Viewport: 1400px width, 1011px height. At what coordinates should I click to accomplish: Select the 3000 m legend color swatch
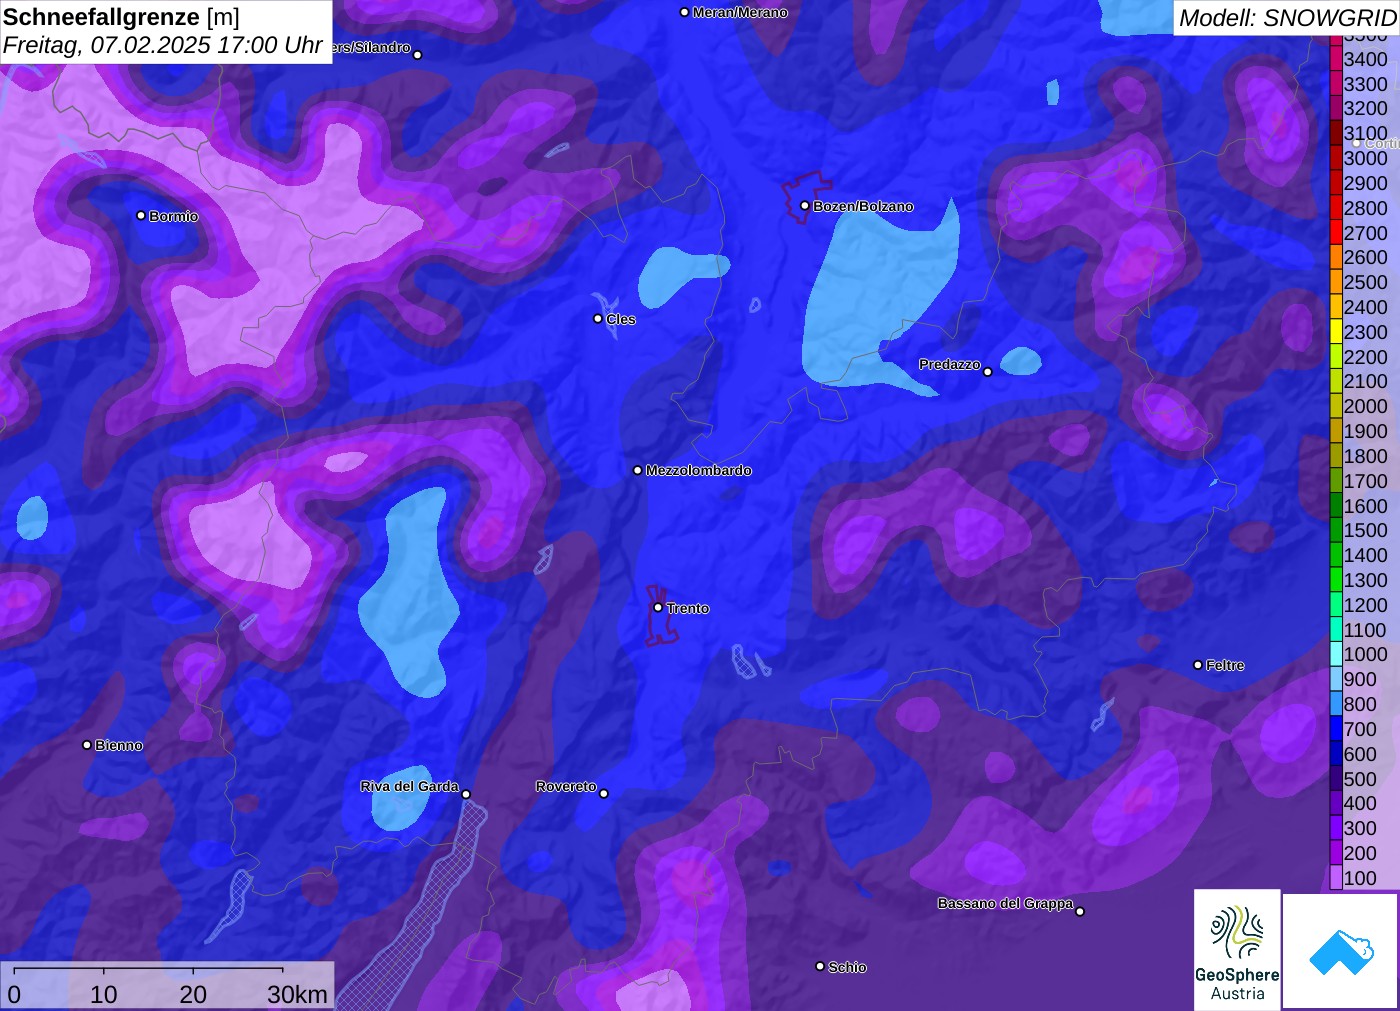pyautogui.click(x=1336, y=158)
